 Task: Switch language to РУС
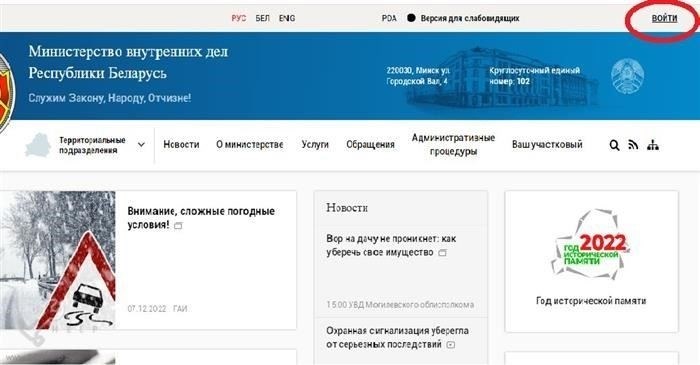tap(239, 18)
